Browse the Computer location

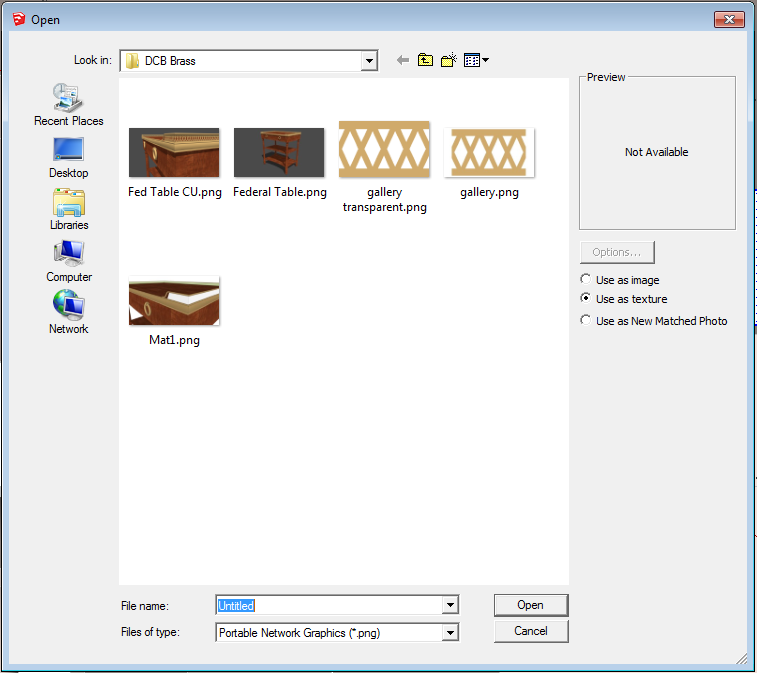click(x=69, y=262)
